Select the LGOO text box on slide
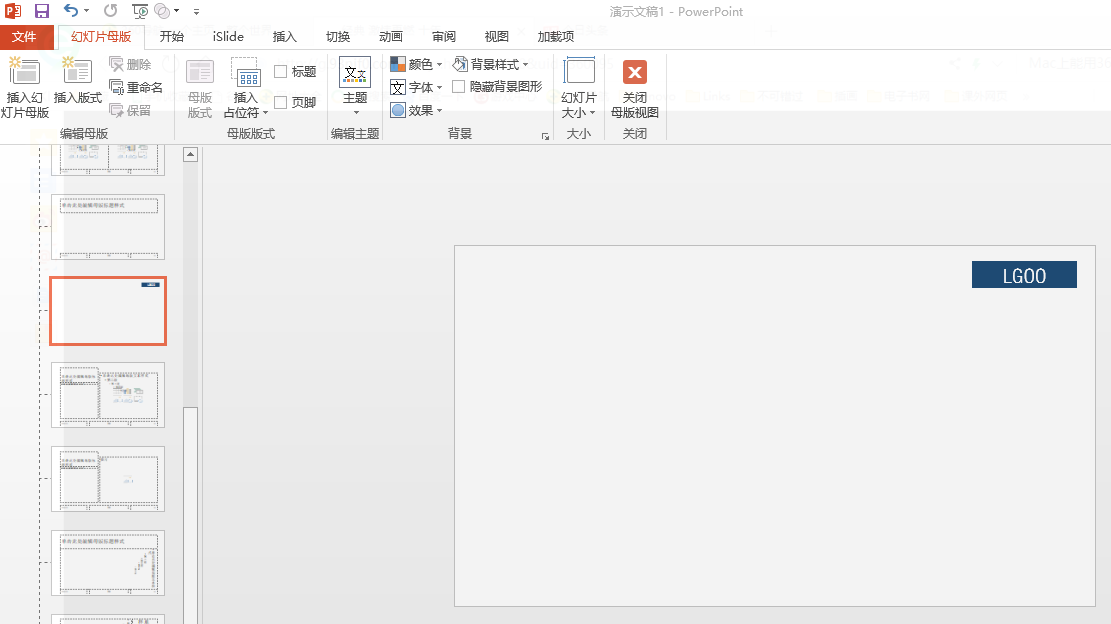 1024,275
